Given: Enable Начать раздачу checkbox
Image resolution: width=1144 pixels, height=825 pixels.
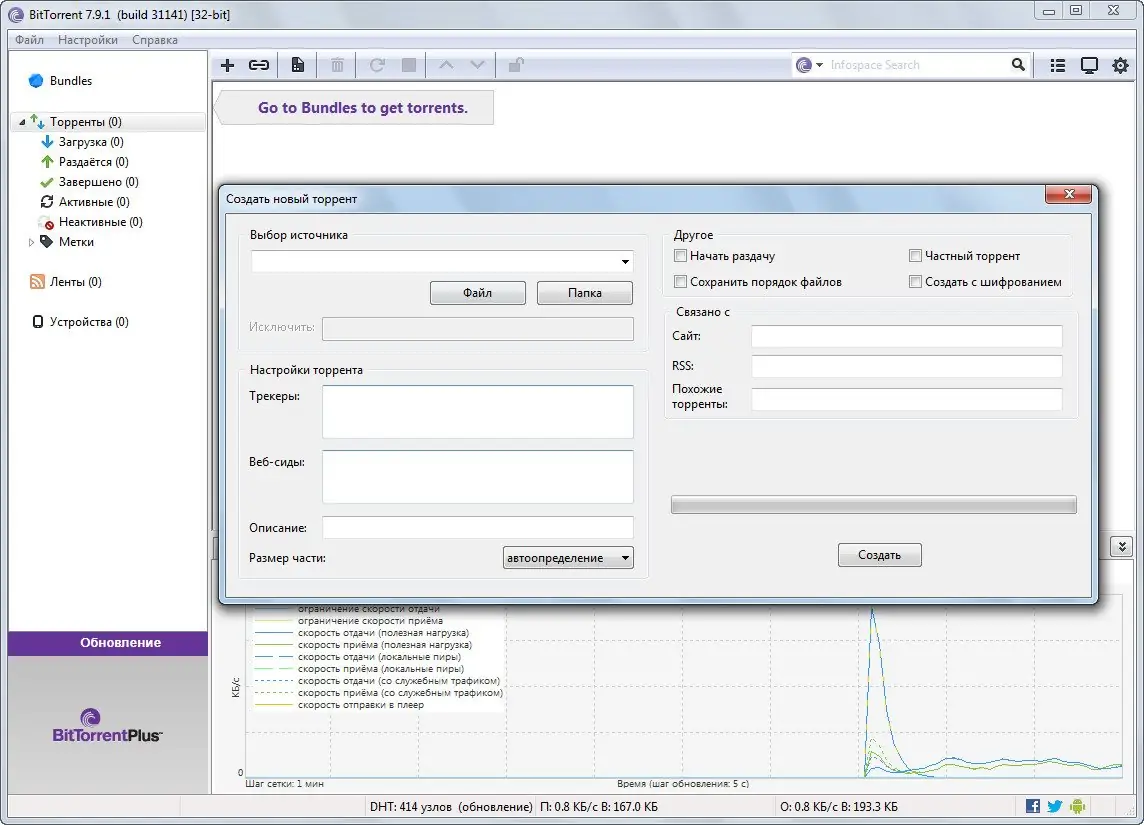Looking at the screenshot, I should [681, 256].
